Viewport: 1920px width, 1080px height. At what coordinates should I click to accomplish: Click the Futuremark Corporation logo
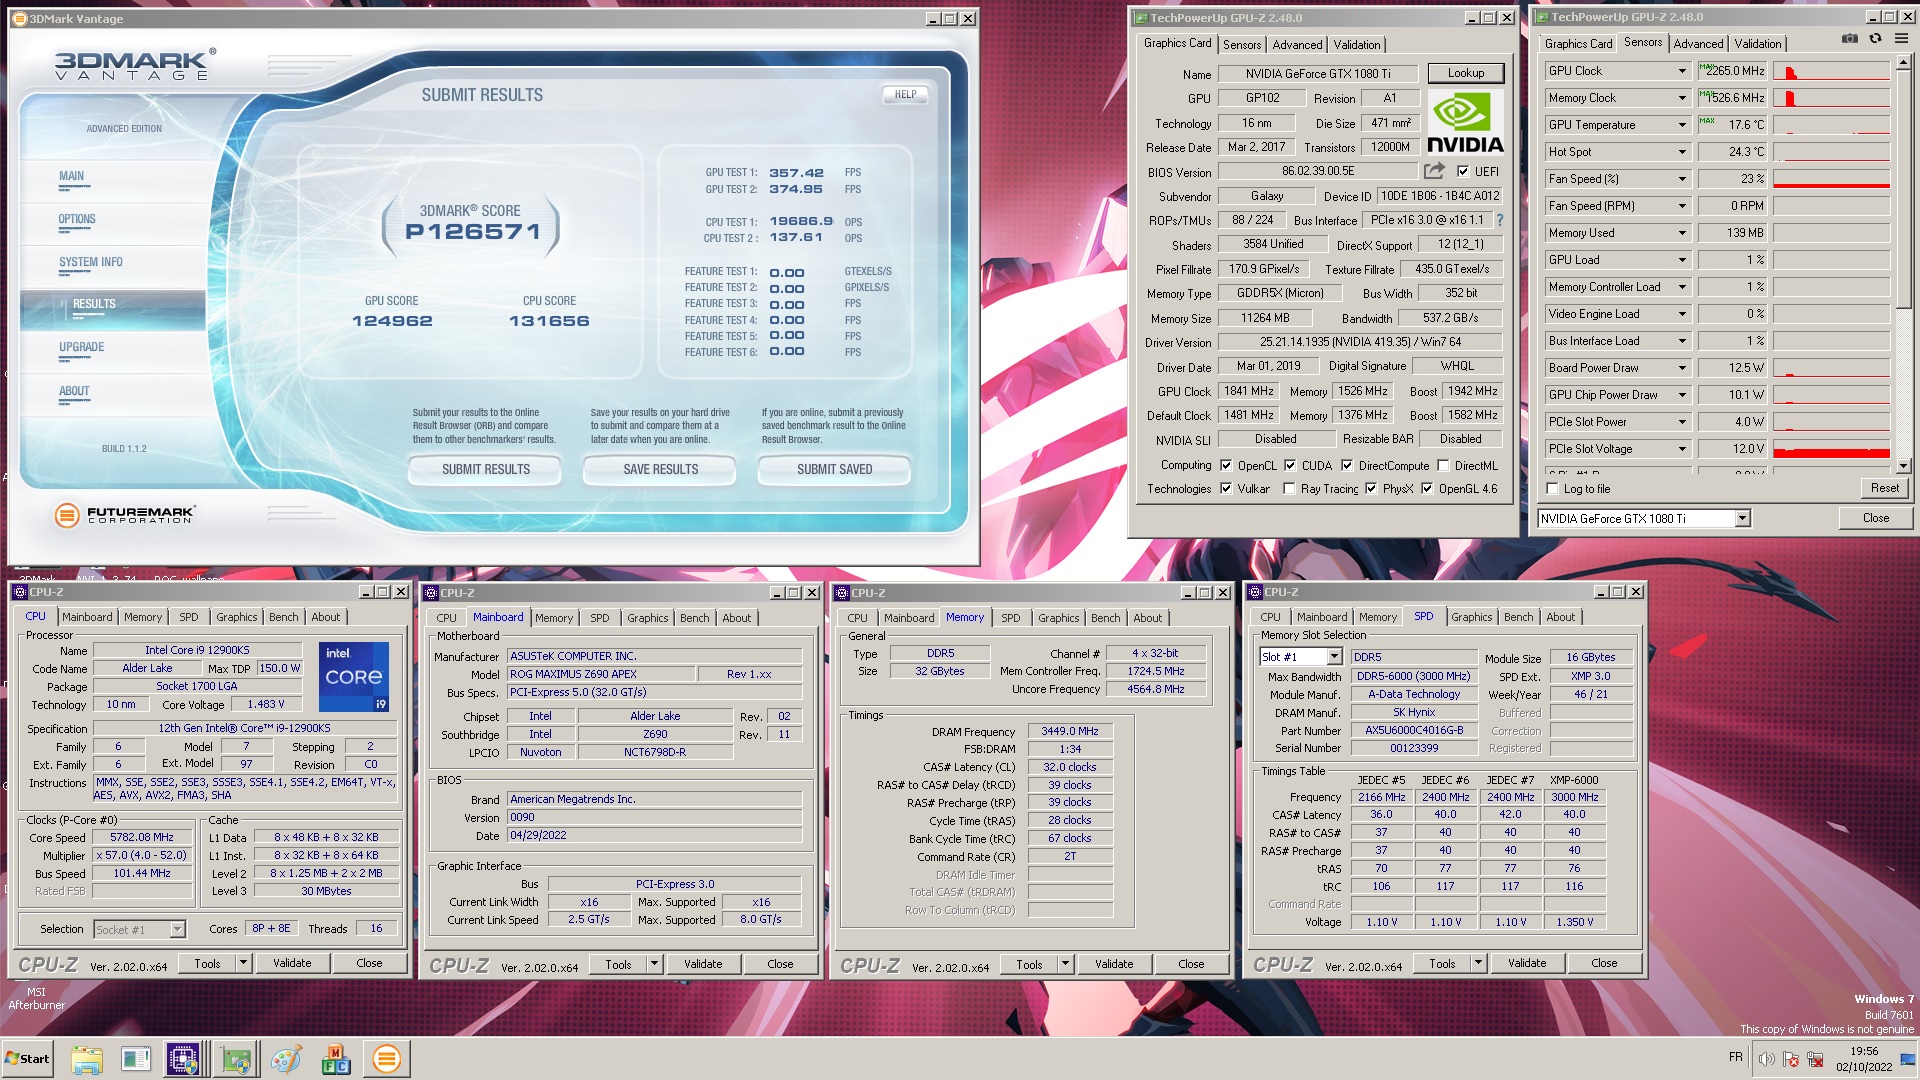pos(124,516)
